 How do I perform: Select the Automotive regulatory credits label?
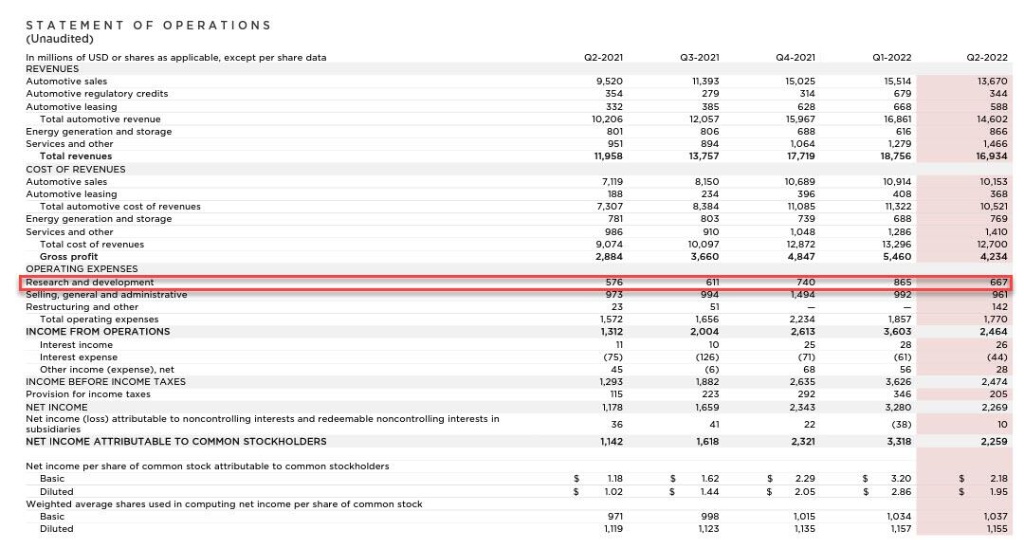coord(96,94)
